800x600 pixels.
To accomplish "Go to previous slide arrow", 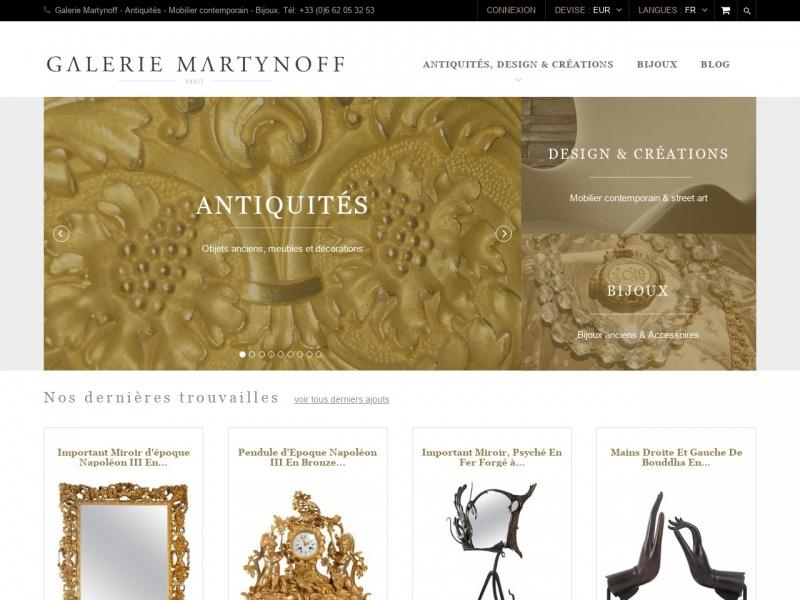I will (61, 234).
